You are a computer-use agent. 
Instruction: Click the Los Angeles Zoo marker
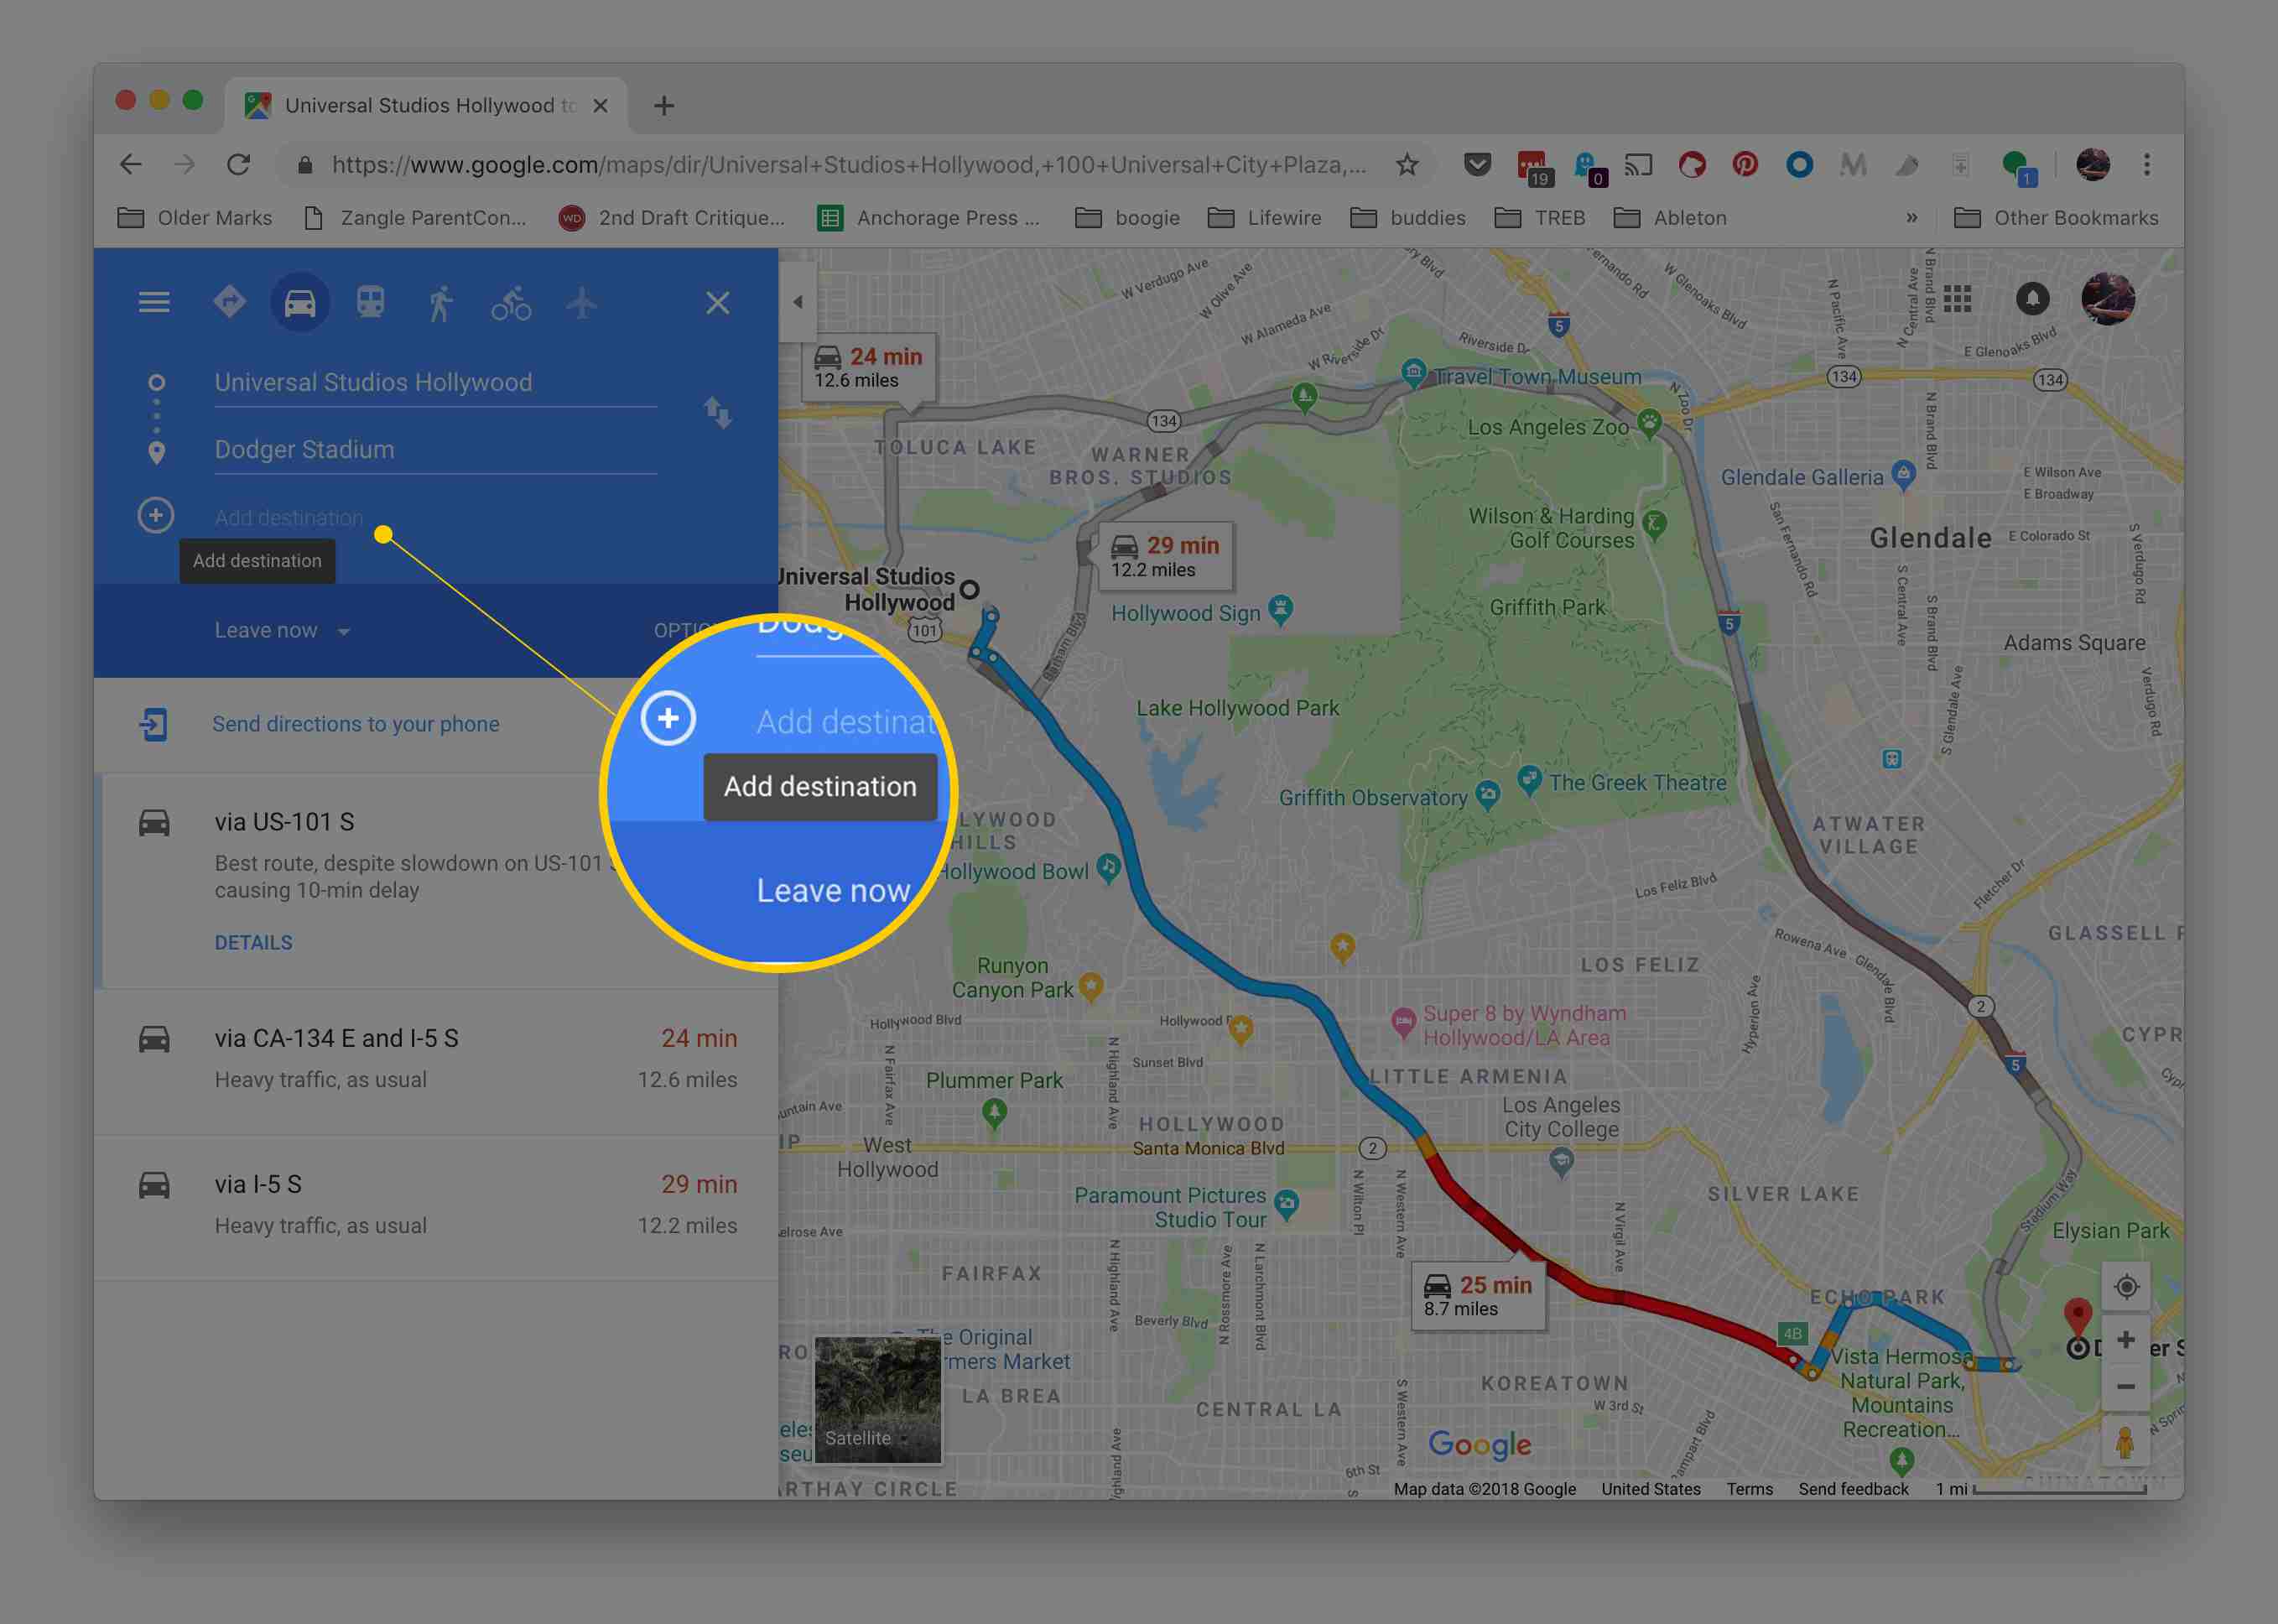(1648, 422)
